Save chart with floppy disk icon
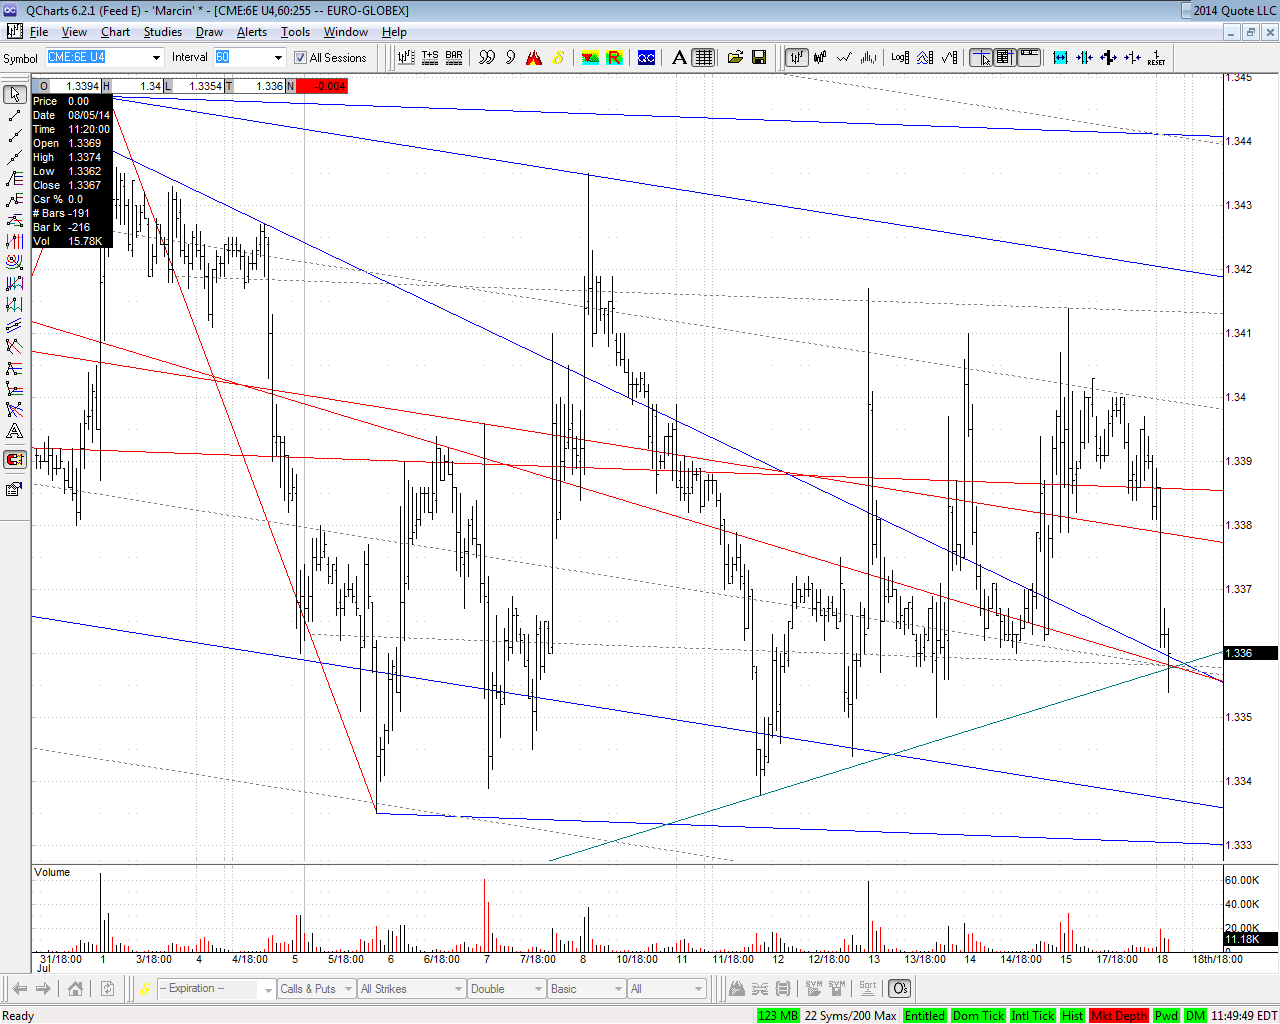 pyautogui.click(x=759, y=58)
